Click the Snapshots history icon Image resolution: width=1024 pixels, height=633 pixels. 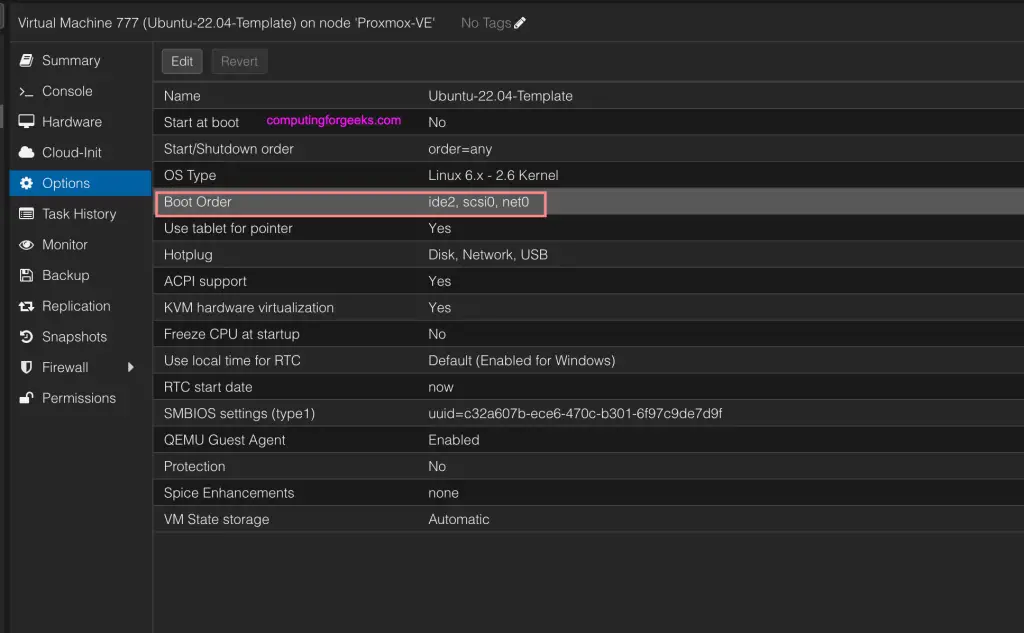point(26,337)
